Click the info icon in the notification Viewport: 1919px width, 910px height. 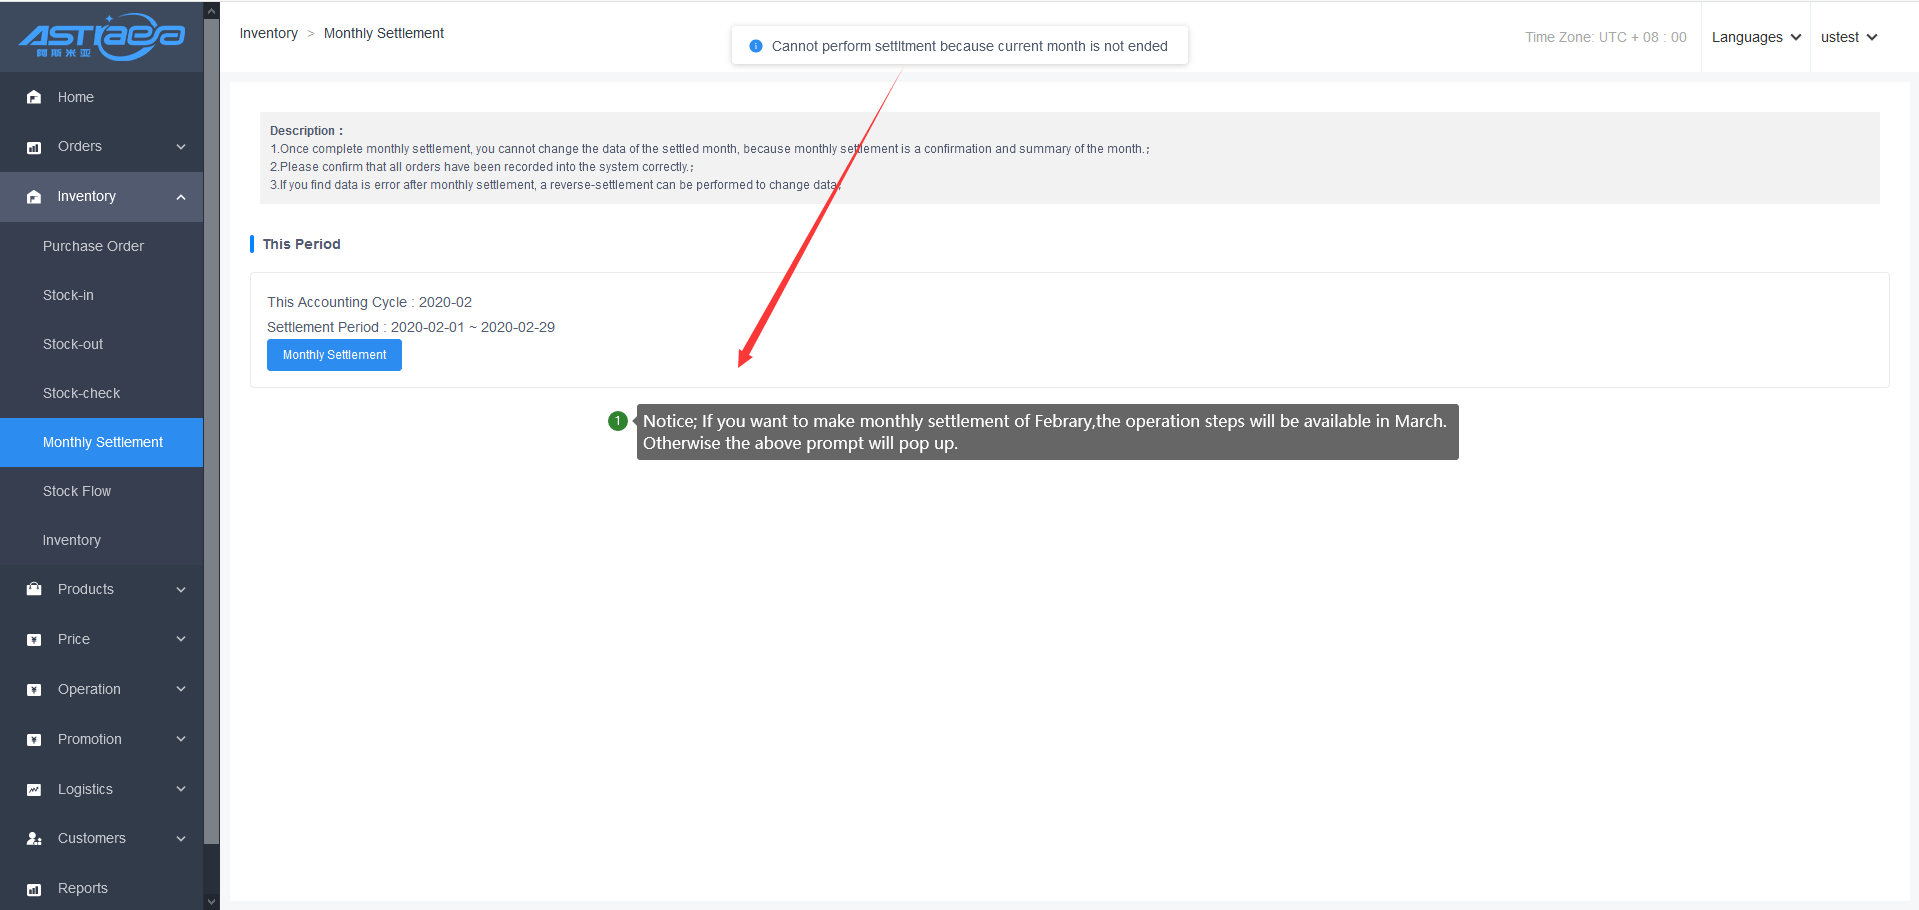coord(756,46)
